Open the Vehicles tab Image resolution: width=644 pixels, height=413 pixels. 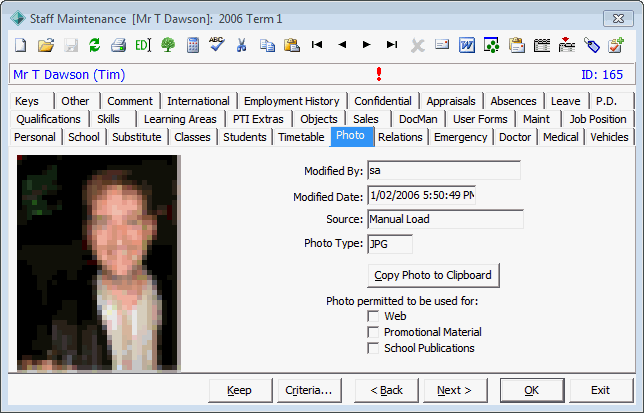point(609,137)
